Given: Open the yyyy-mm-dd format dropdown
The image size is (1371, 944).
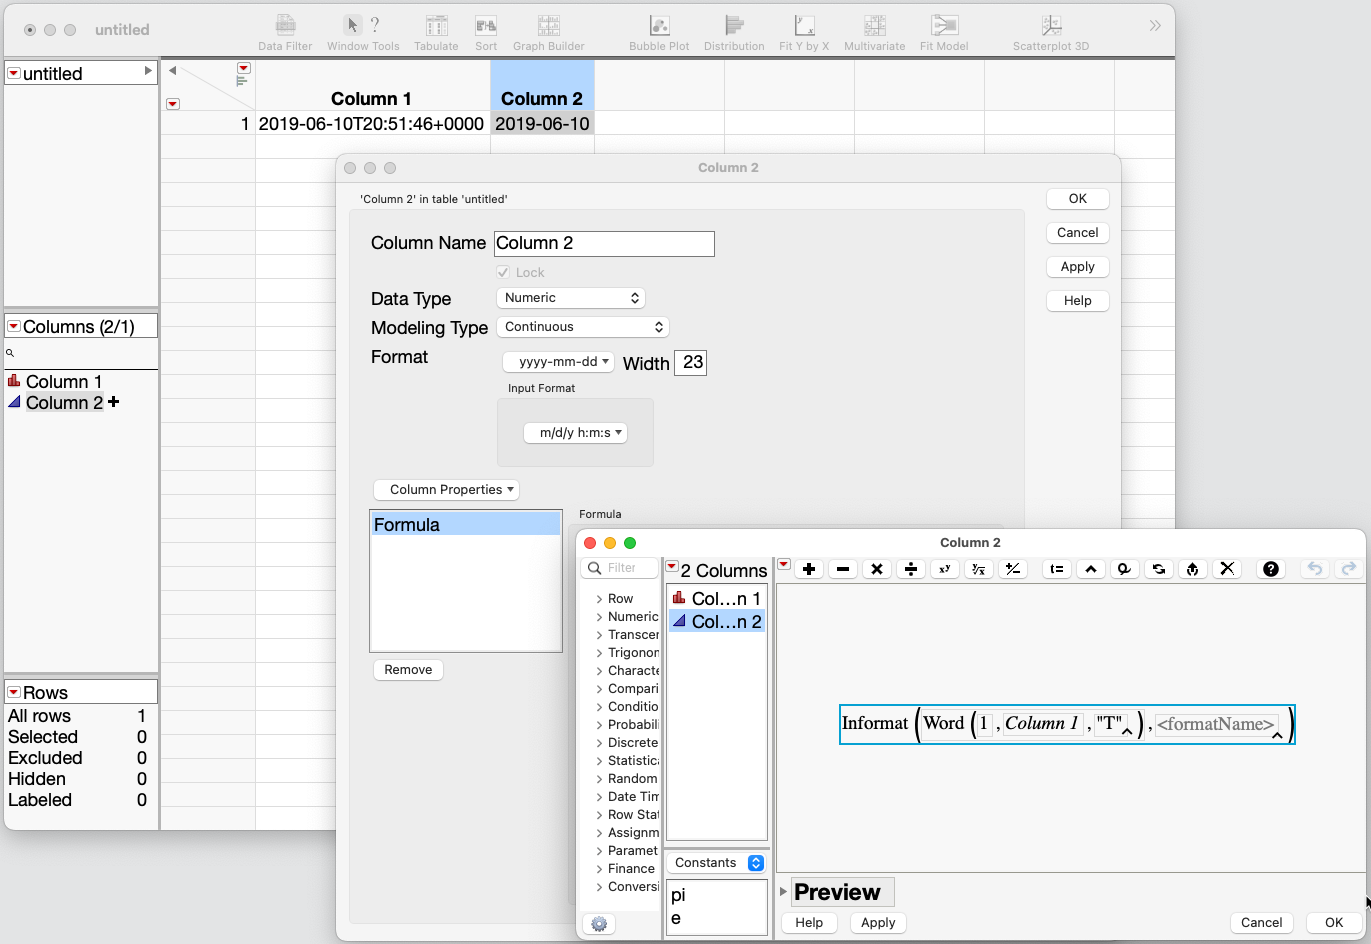Looking at the screenshot, I should click(x=559, y=362).
